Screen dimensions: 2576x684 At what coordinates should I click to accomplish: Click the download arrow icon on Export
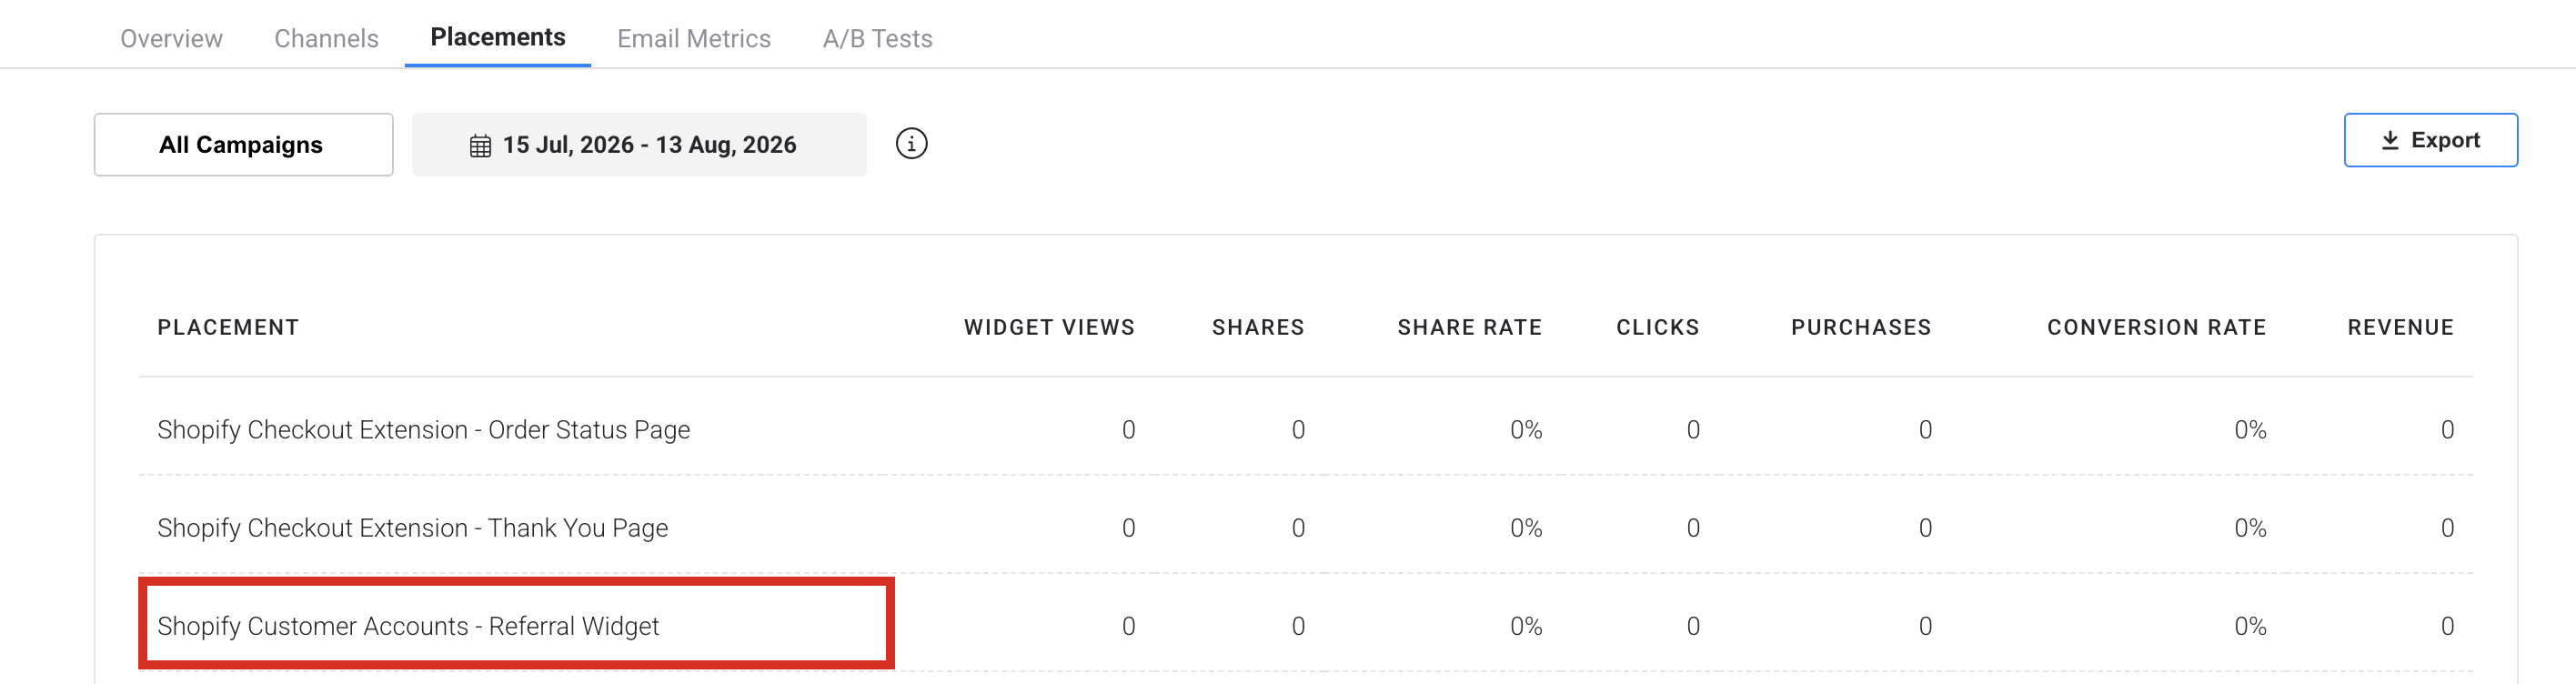[2390, 140]
